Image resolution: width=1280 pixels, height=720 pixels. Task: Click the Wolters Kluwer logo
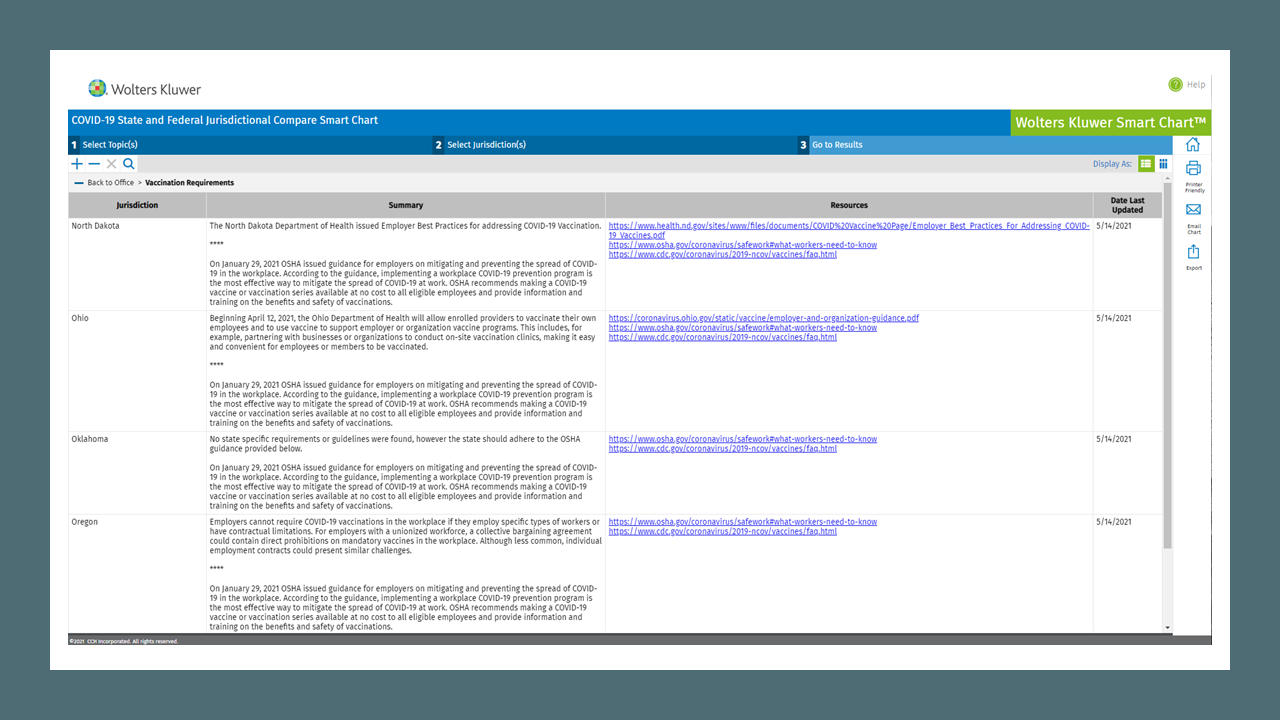[144, 89]
